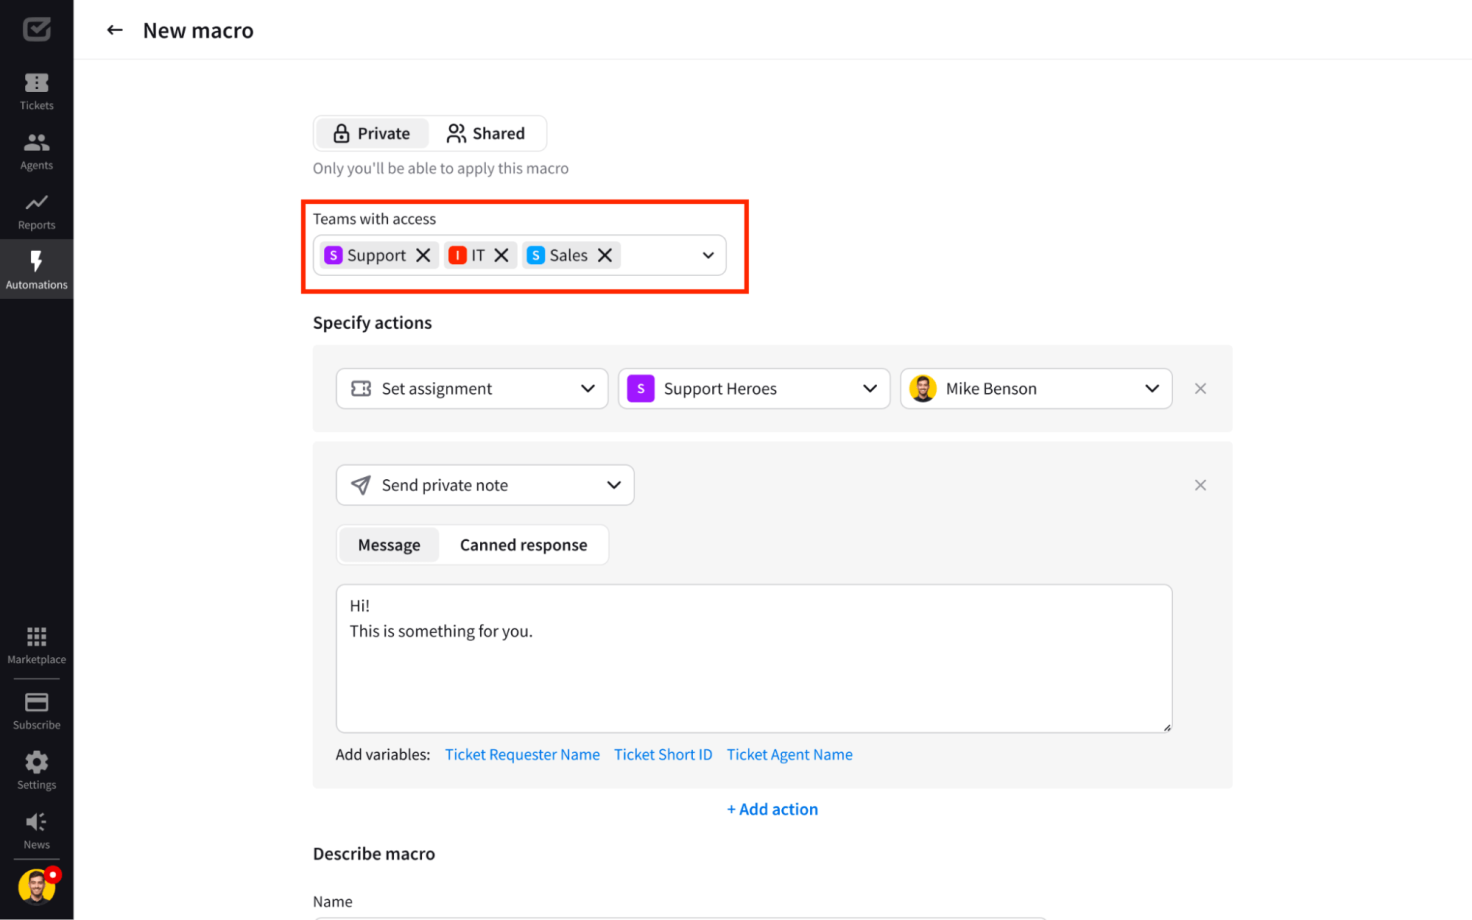Switch to the Canned response tab
Viewport: 1472px width, 920px height.
point(524,545)
